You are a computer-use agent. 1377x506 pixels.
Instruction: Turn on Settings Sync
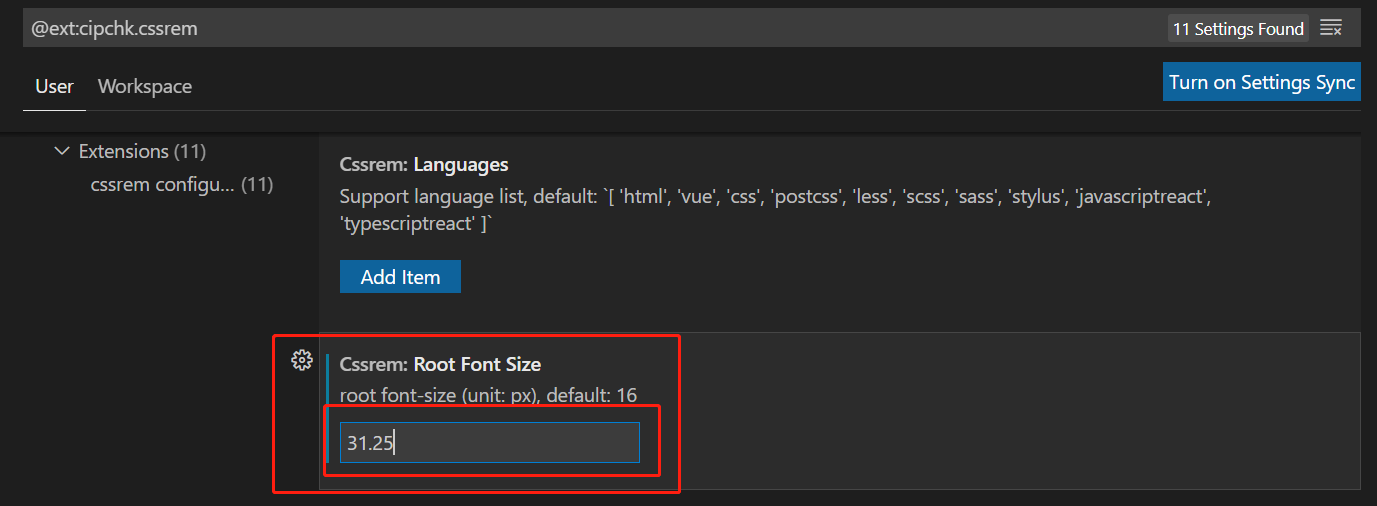point(1262,82)
